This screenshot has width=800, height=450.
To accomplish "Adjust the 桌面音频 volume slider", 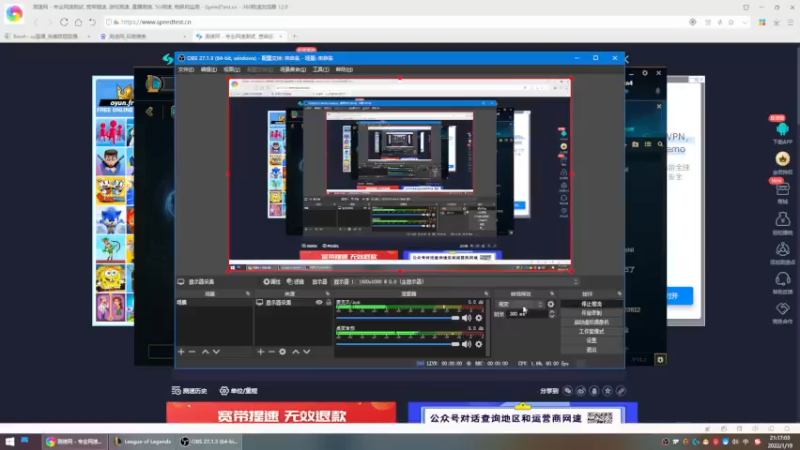I will [x=397, y=344].
